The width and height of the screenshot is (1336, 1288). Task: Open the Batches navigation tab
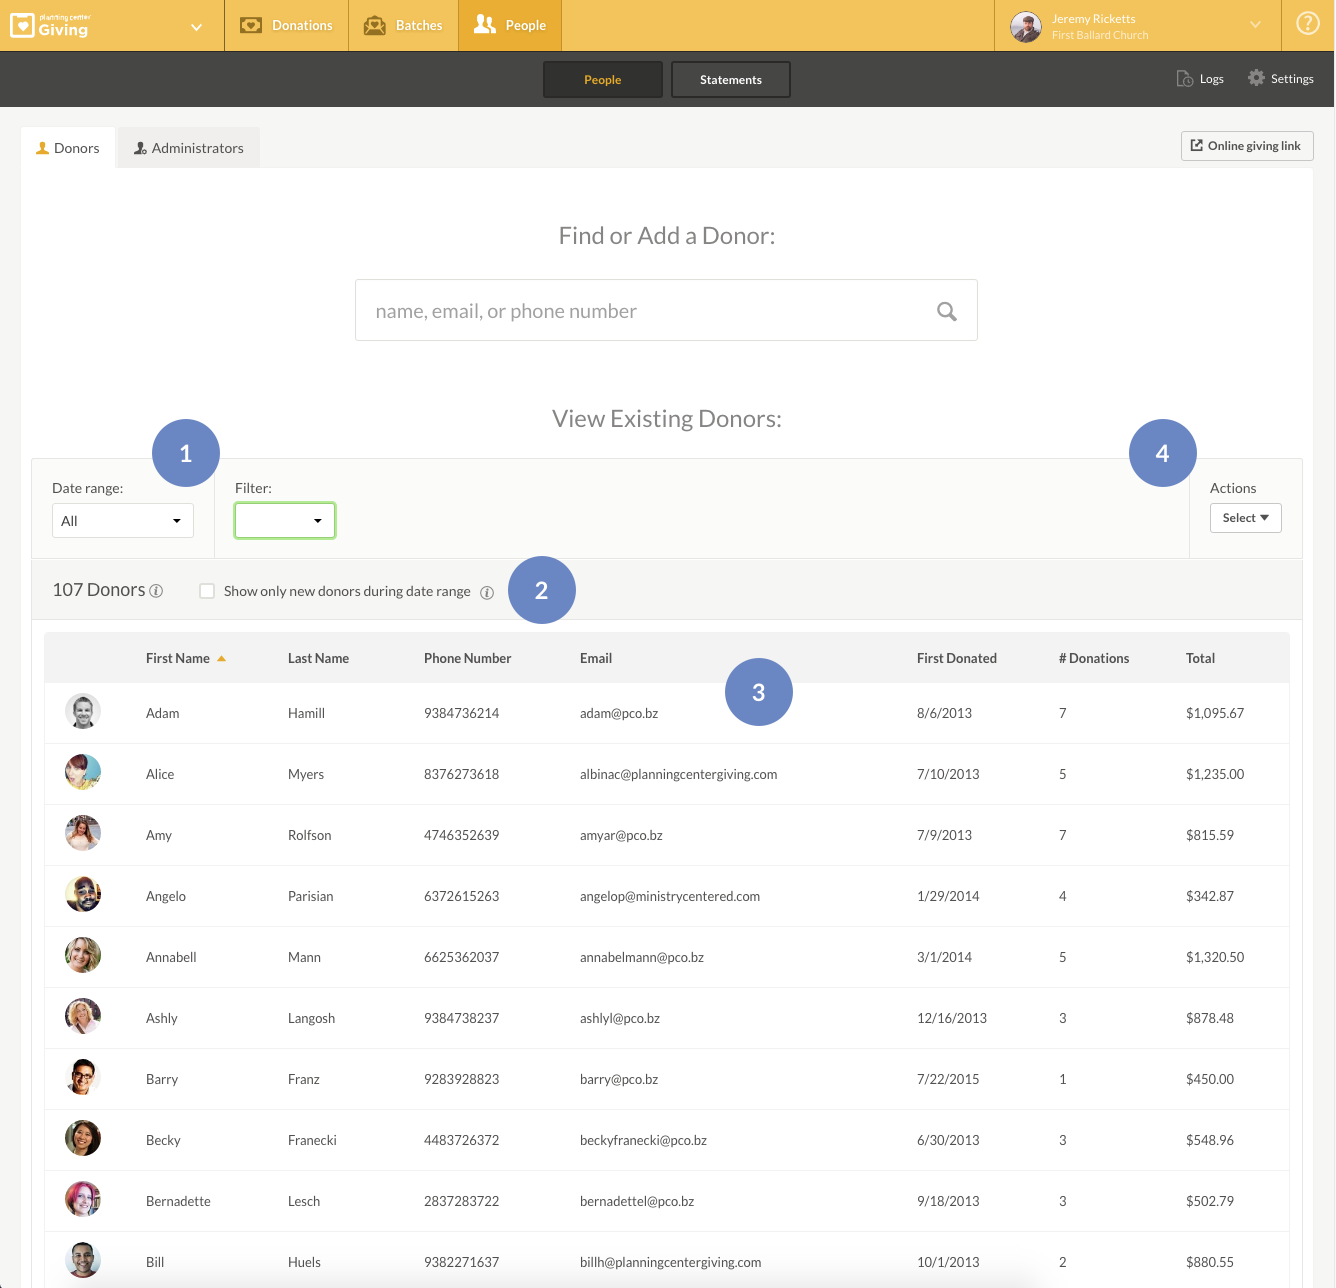(x=403, y=25)
